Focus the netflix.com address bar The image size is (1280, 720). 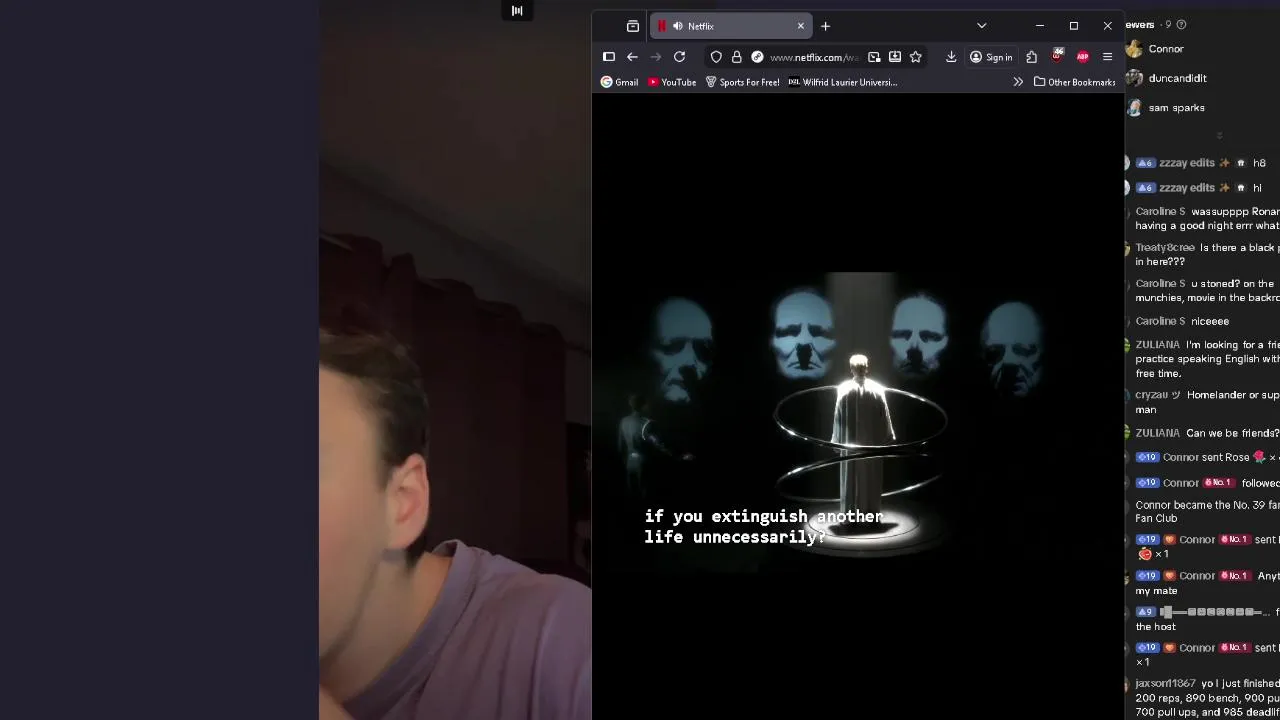[x=814, y=57]
